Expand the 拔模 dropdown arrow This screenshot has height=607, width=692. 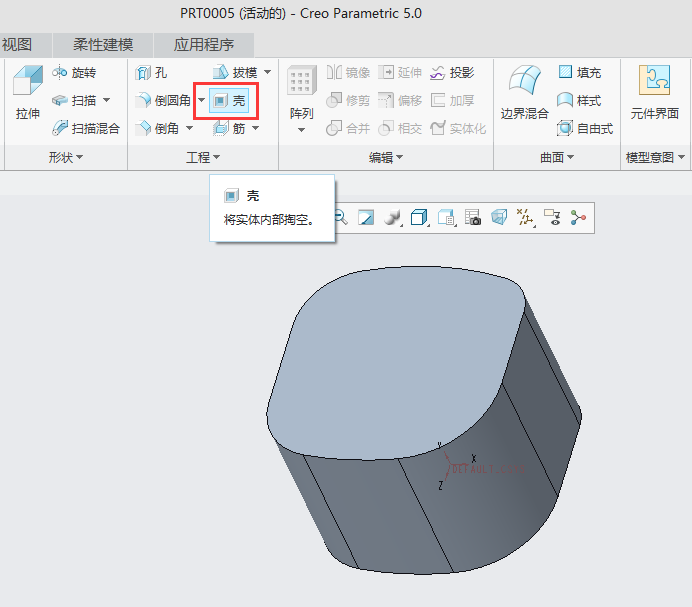pos(267,72)
